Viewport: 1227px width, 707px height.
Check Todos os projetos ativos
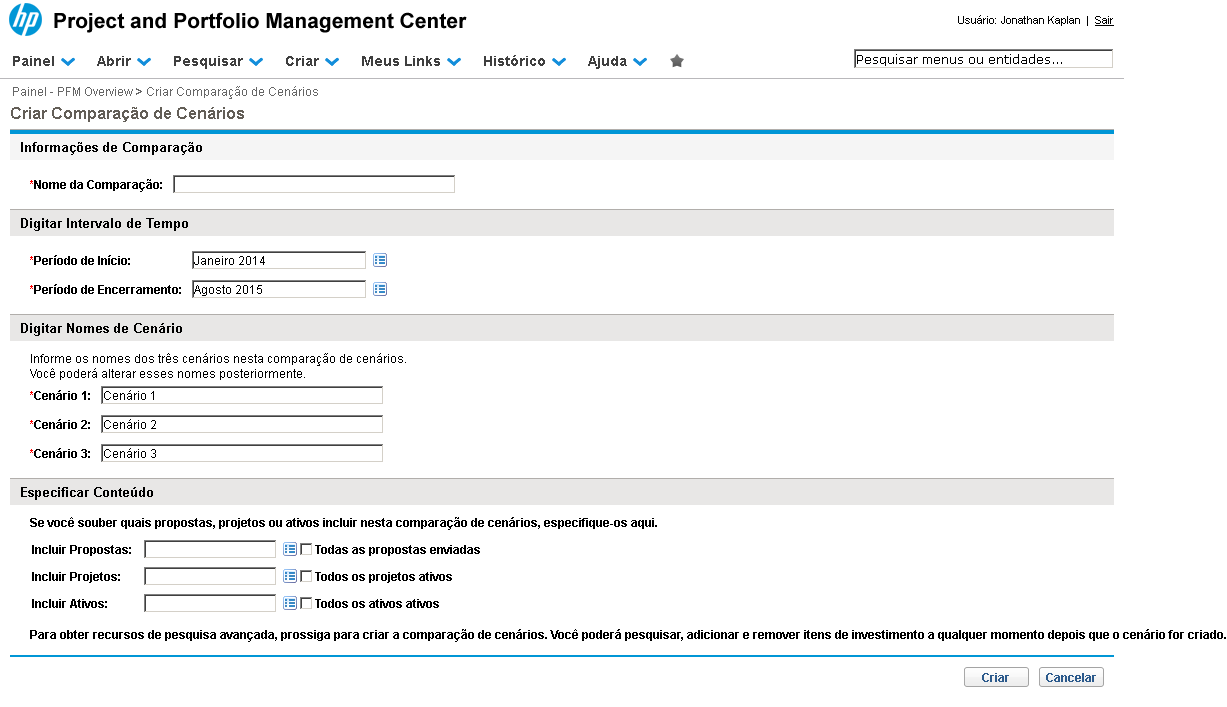307,577
